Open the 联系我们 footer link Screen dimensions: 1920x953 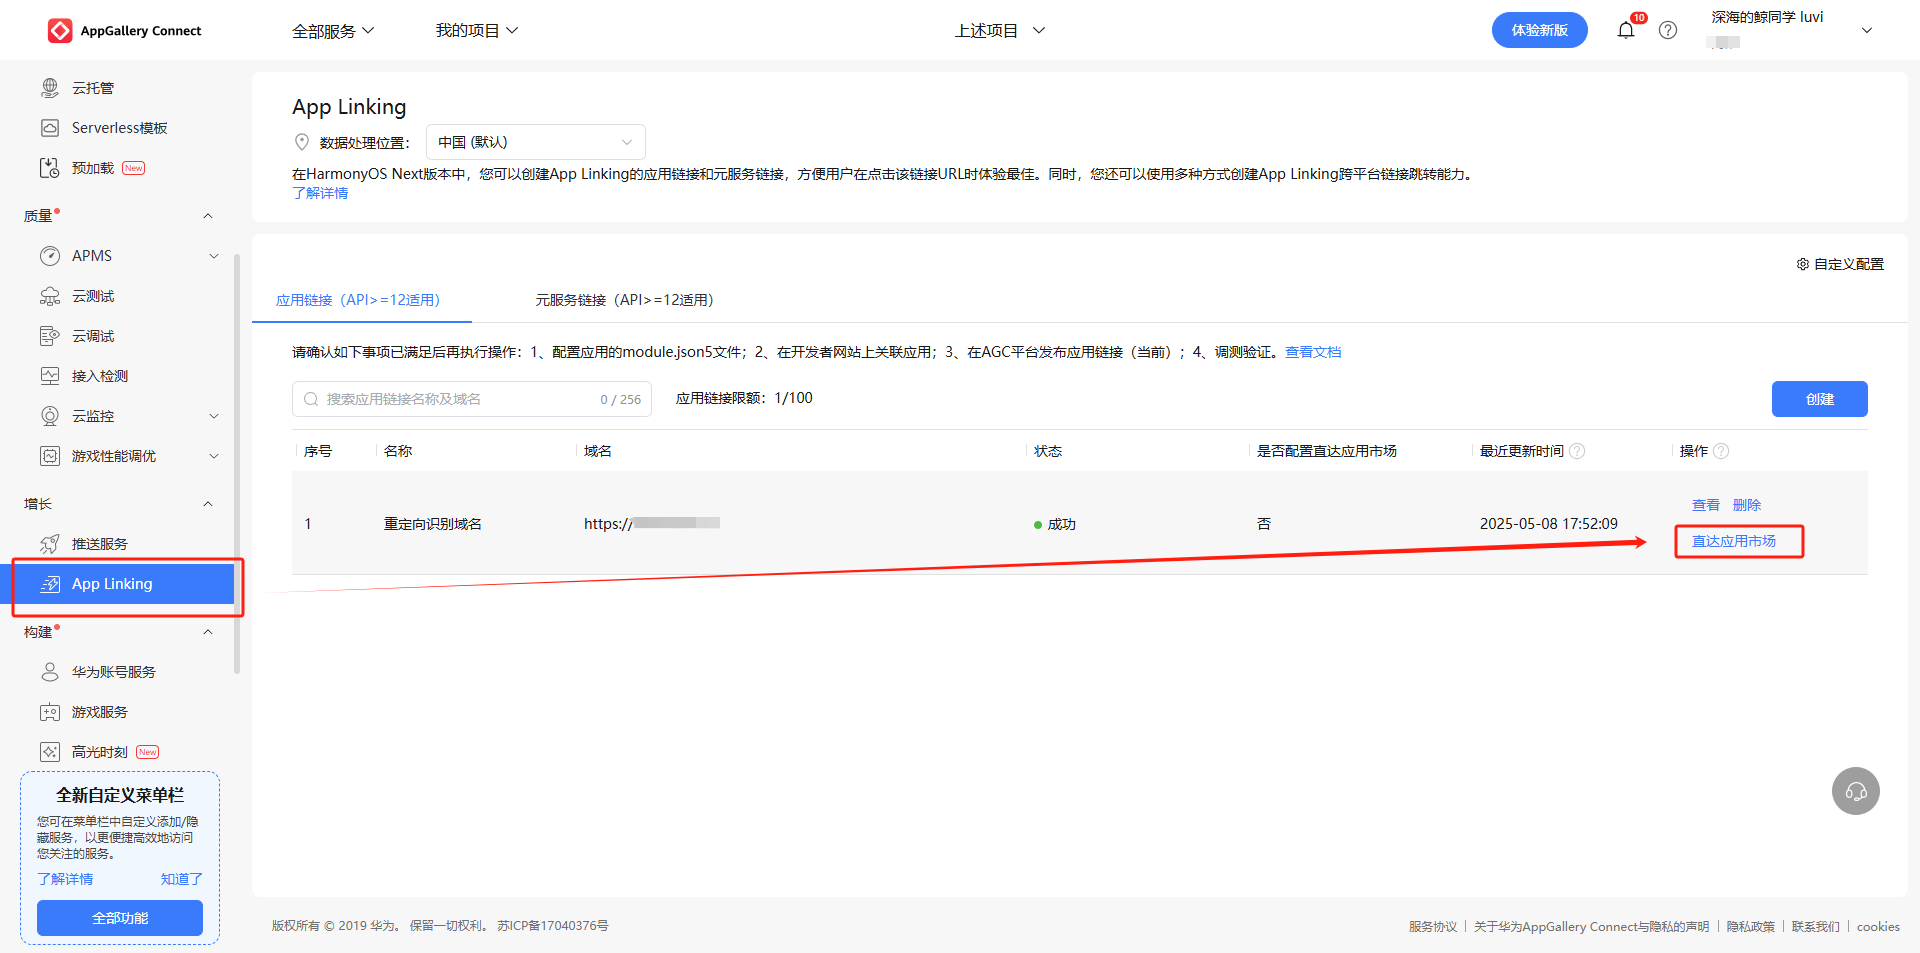(1816, 927)
